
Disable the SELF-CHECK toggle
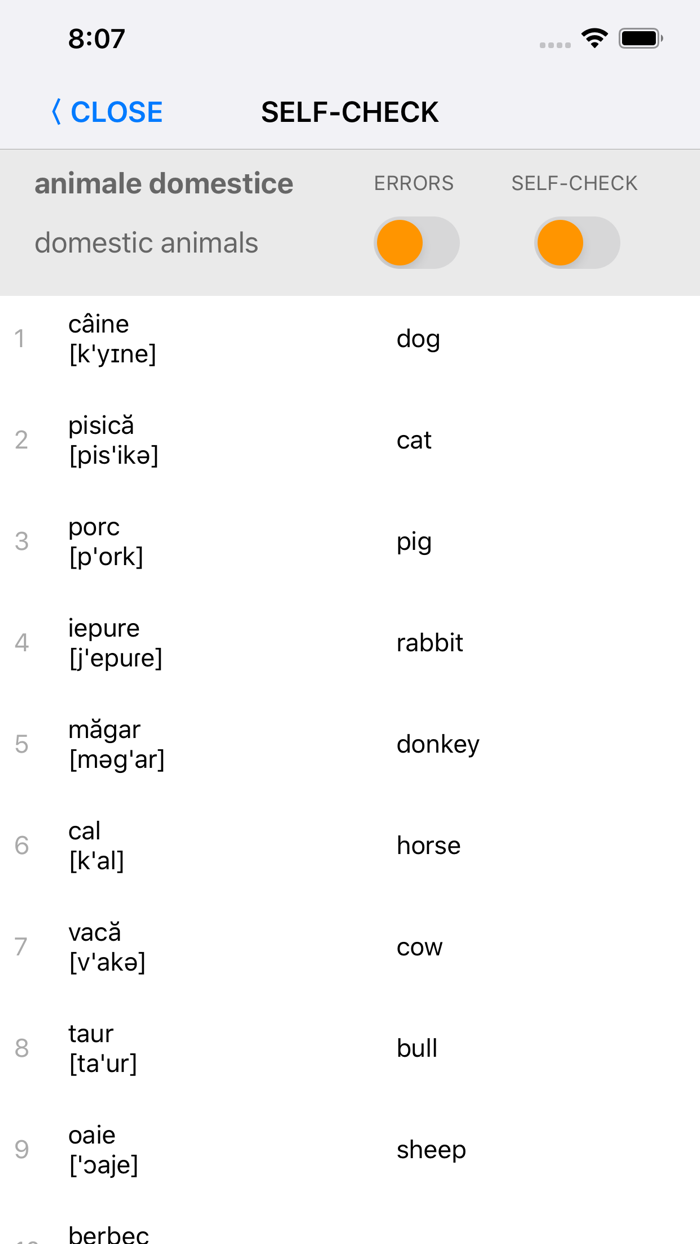coord(576,242)
